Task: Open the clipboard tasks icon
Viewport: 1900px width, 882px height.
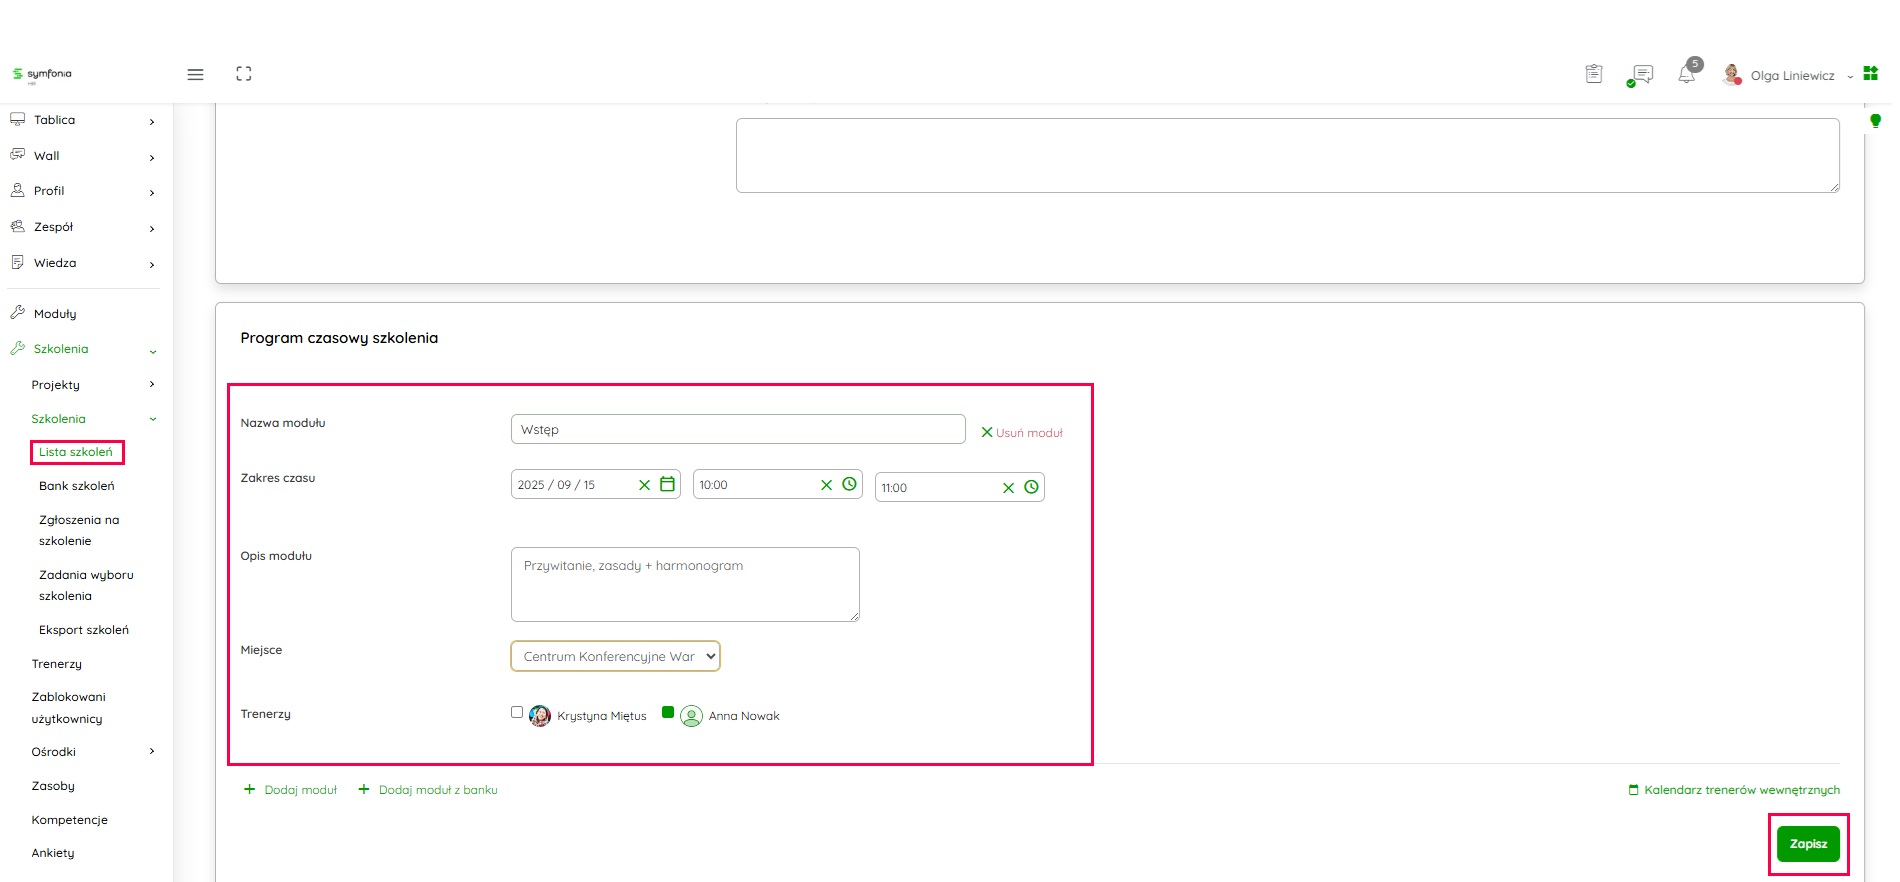Action: [1594, 74]
